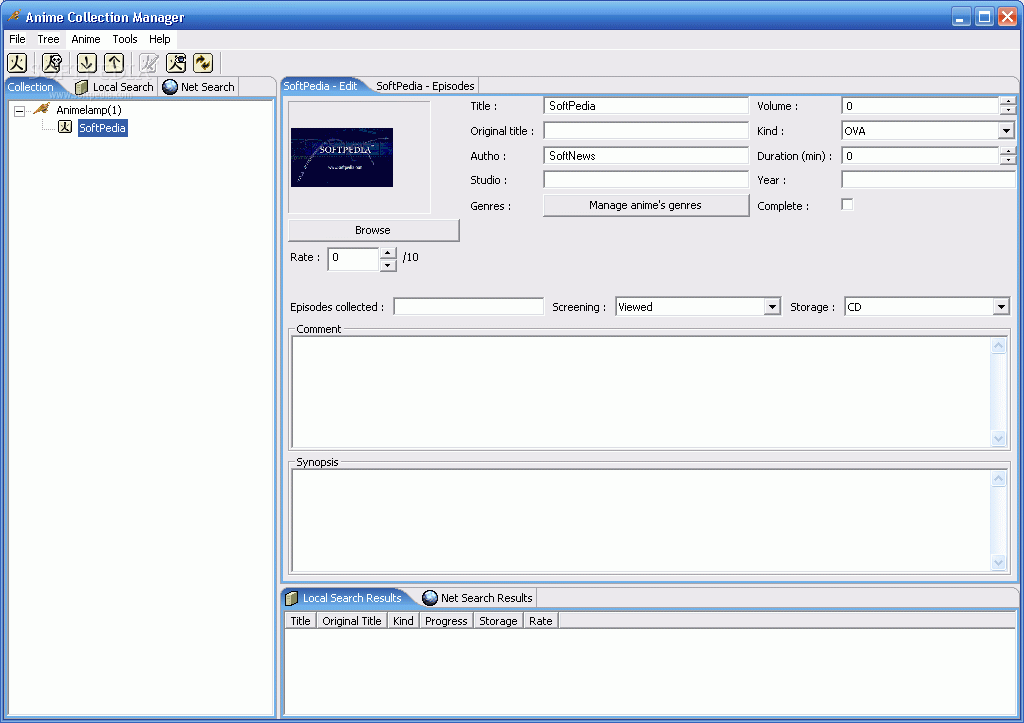
Task: Collapse the Animelamp tree node
Action: click(20, 111)
